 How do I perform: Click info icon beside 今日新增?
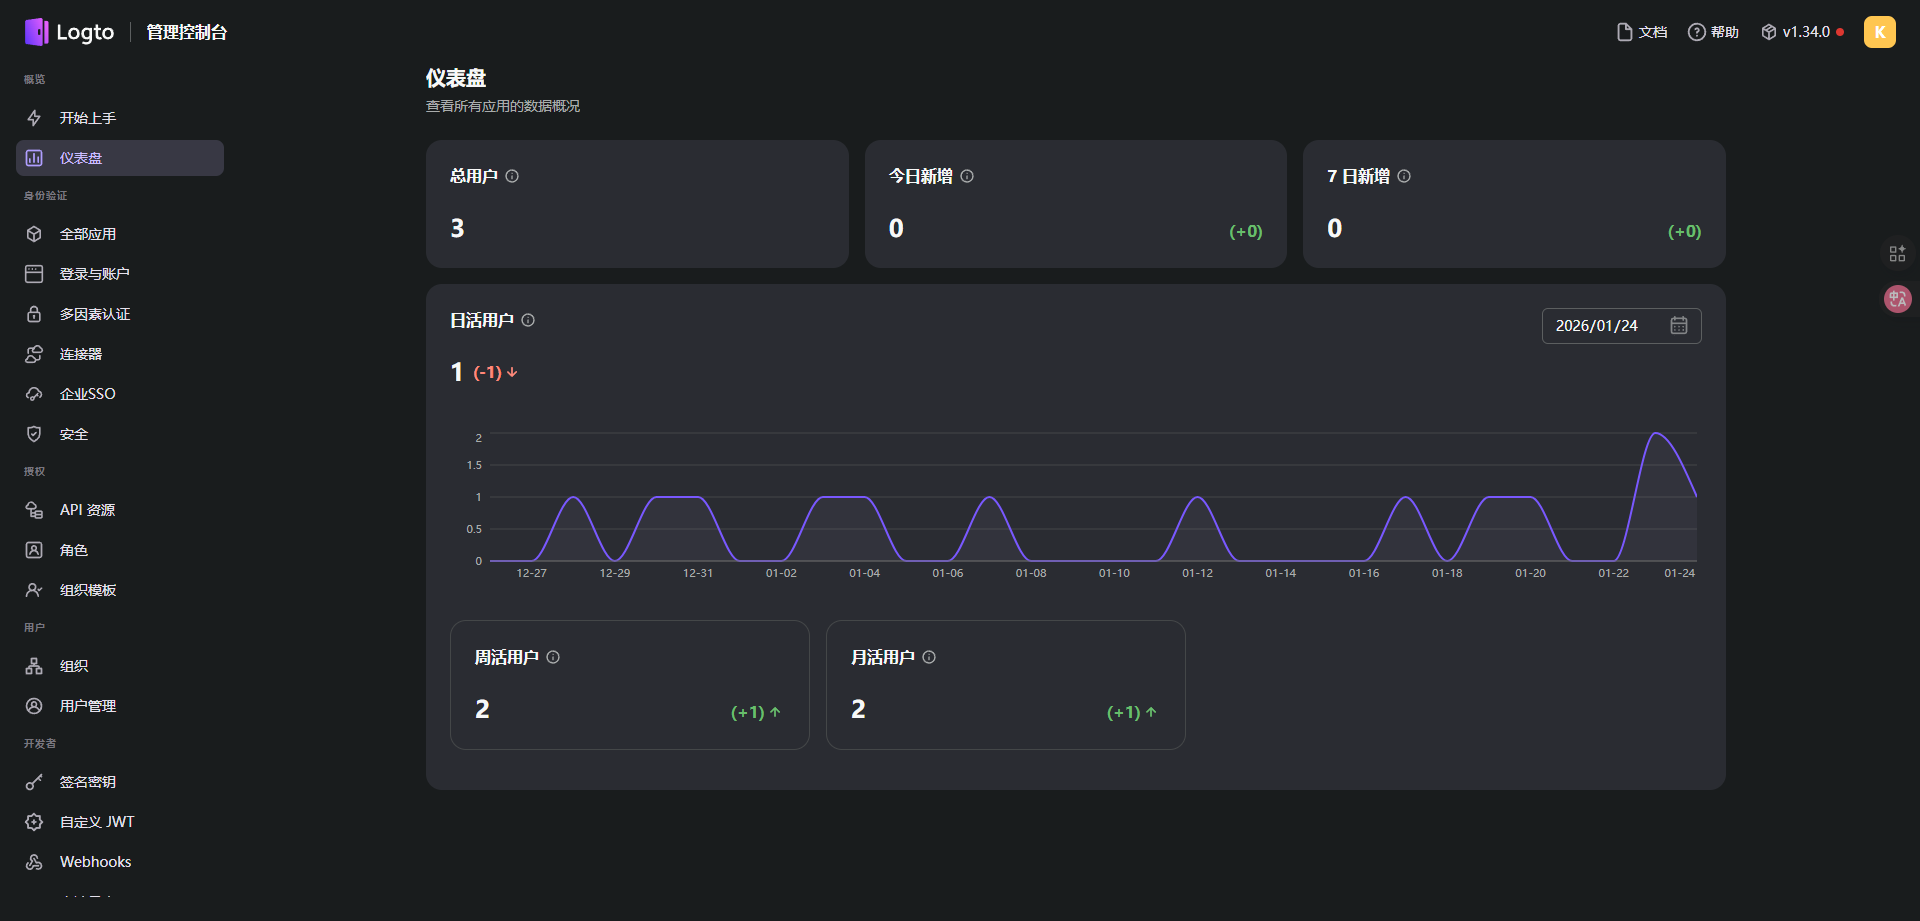(x=967, y=176)
